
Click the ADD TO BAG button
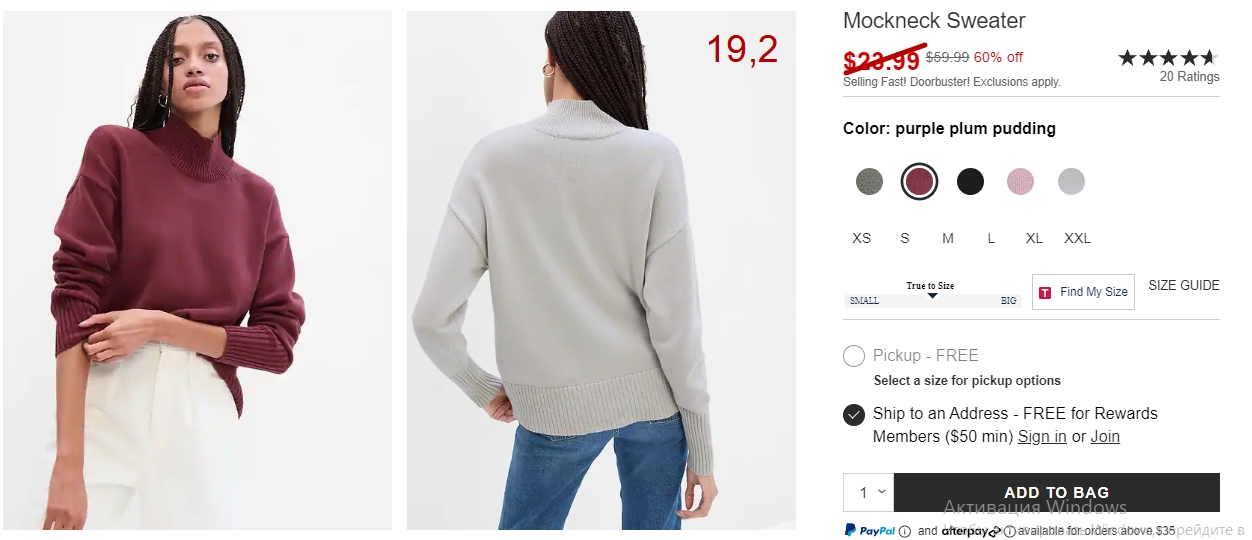pyautogui.click(x=1057, y=492)
